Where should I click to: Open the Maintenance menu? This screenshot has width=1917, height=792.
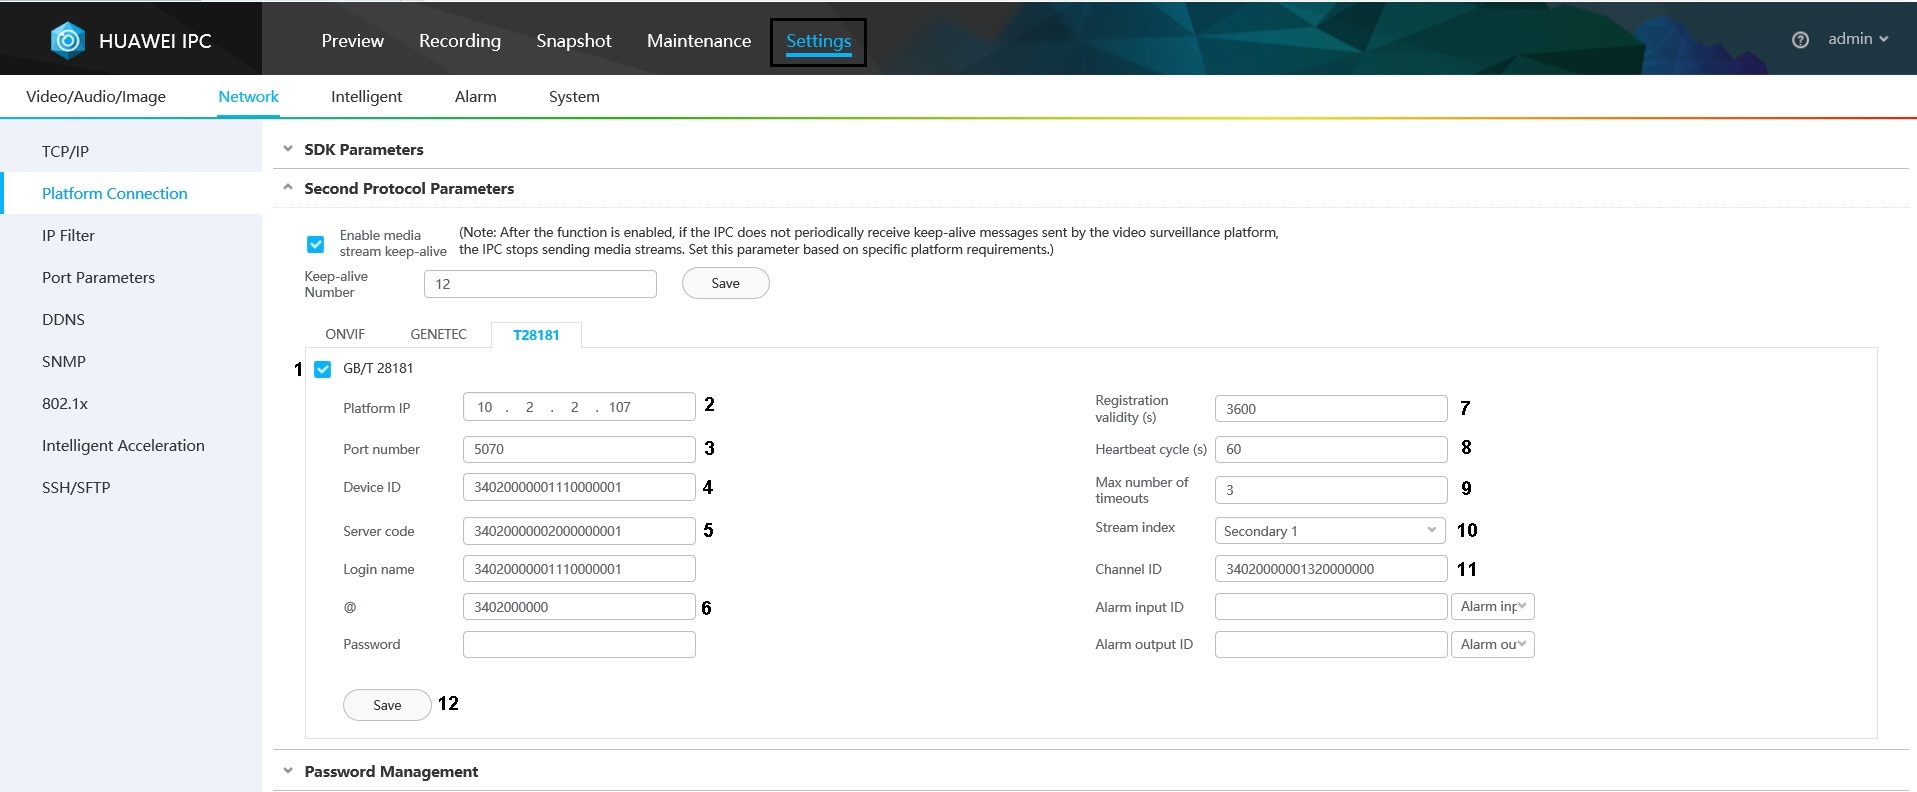pyautogui.click(x=698, y=41)
